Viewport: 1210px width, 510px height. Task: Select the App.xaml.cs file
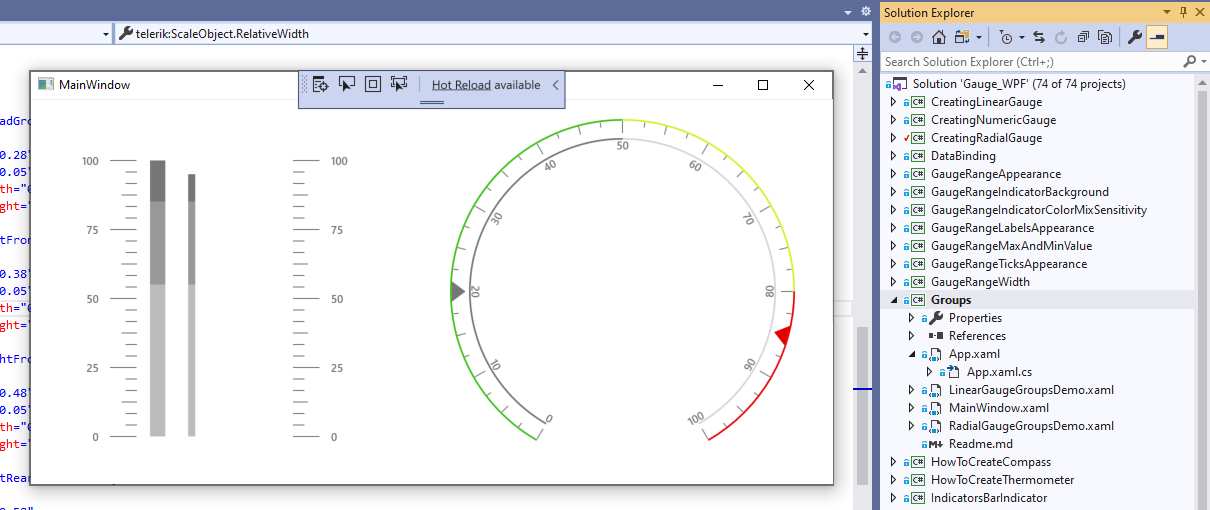point(999,372)
